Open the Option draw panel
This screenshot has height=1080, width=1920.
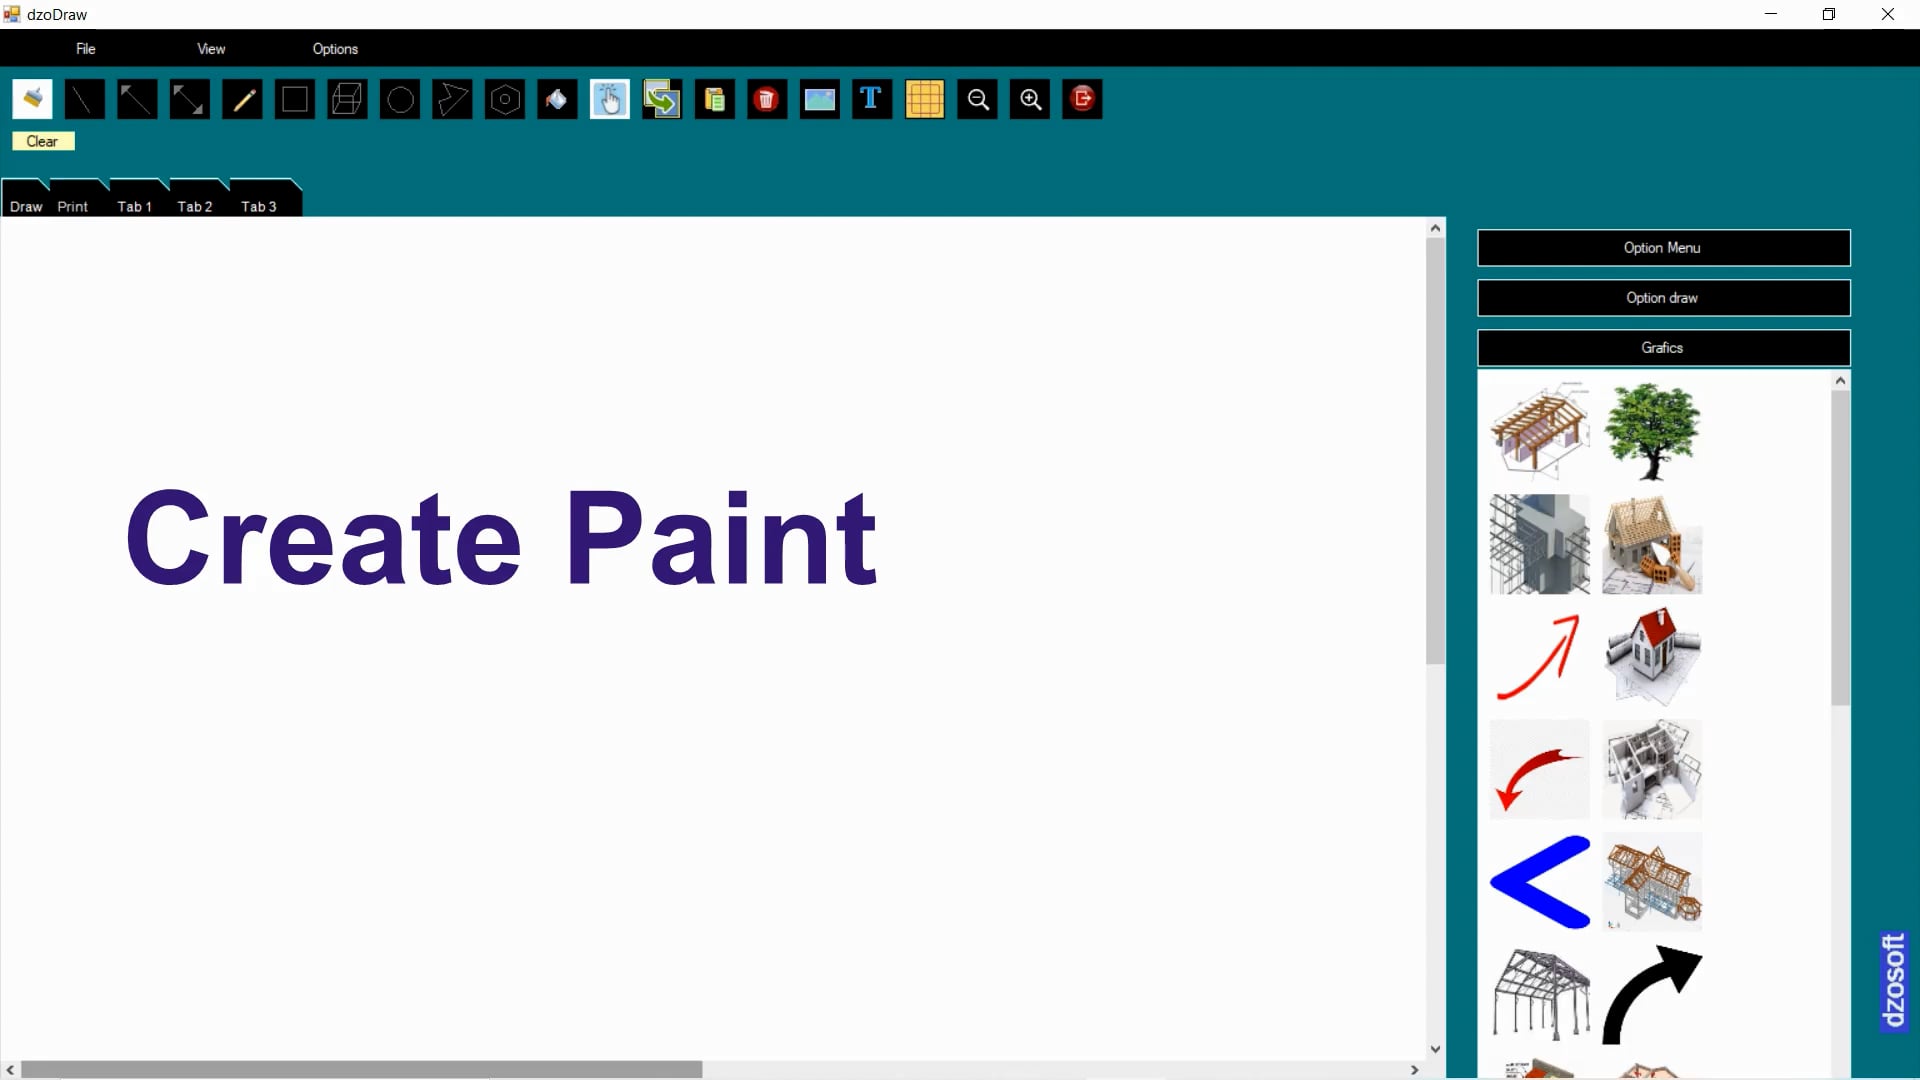click(1662, 297)
